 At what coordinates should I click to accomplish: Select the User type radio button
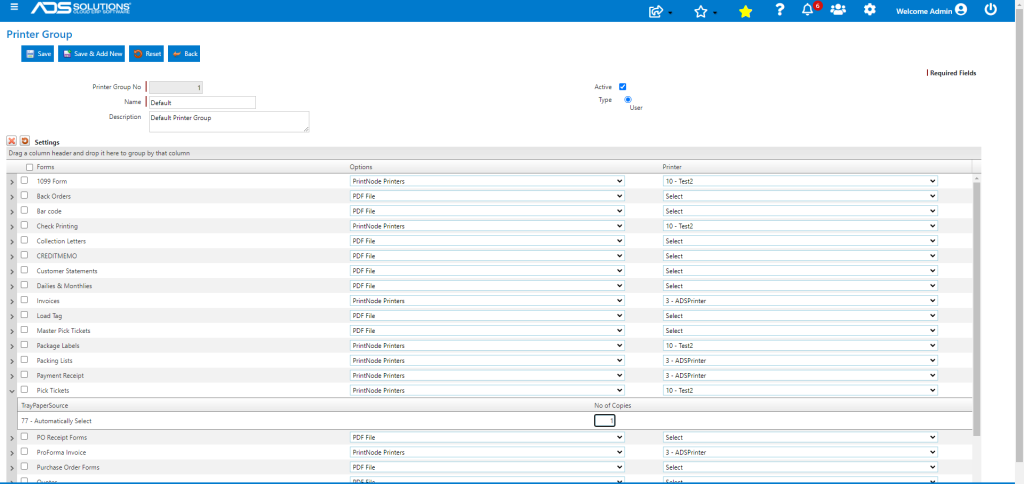coord(628,100)
